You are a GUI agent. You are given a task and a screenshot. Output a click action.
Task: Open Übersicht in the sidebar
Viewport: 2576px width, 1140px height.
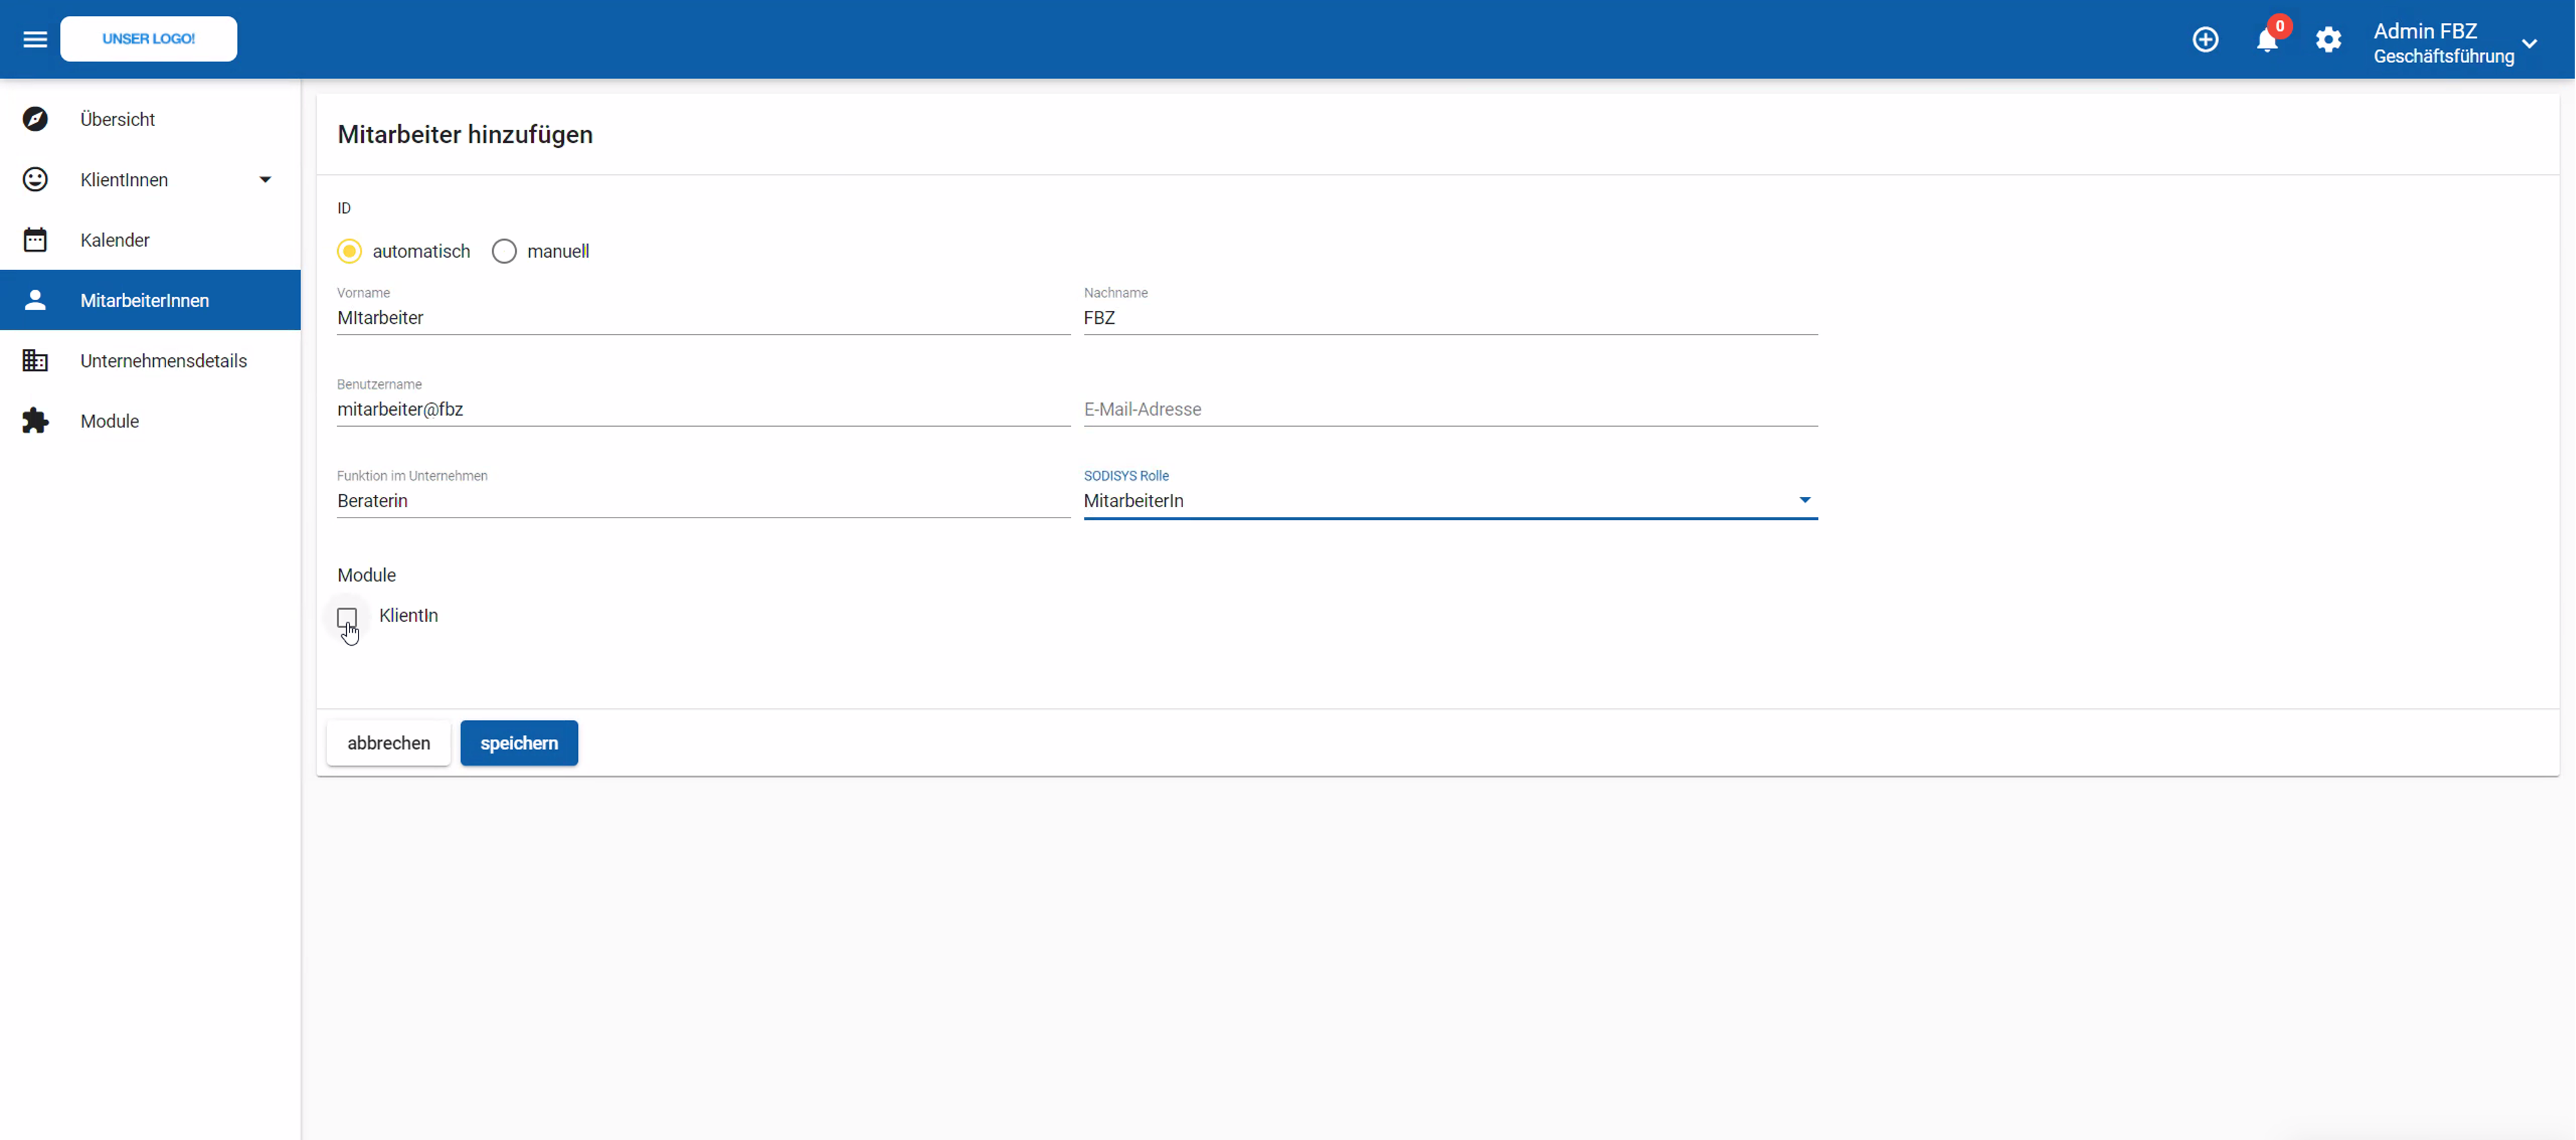pos(150,119)
